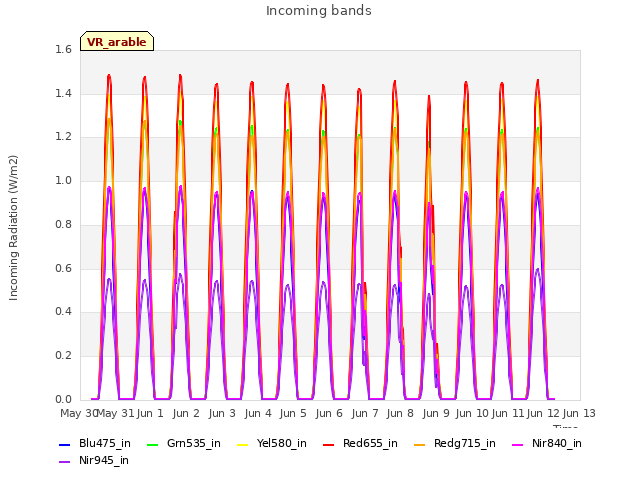Click the Jun 6 x-axis date label
The image size is (640, 480).
(329, 413)
